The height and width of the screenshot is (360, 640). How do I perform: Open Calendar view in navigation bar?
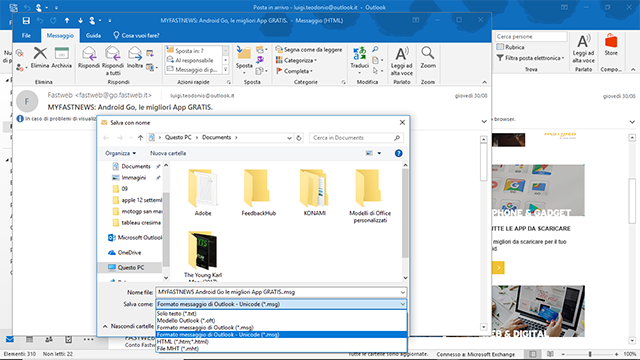point(29,339)
